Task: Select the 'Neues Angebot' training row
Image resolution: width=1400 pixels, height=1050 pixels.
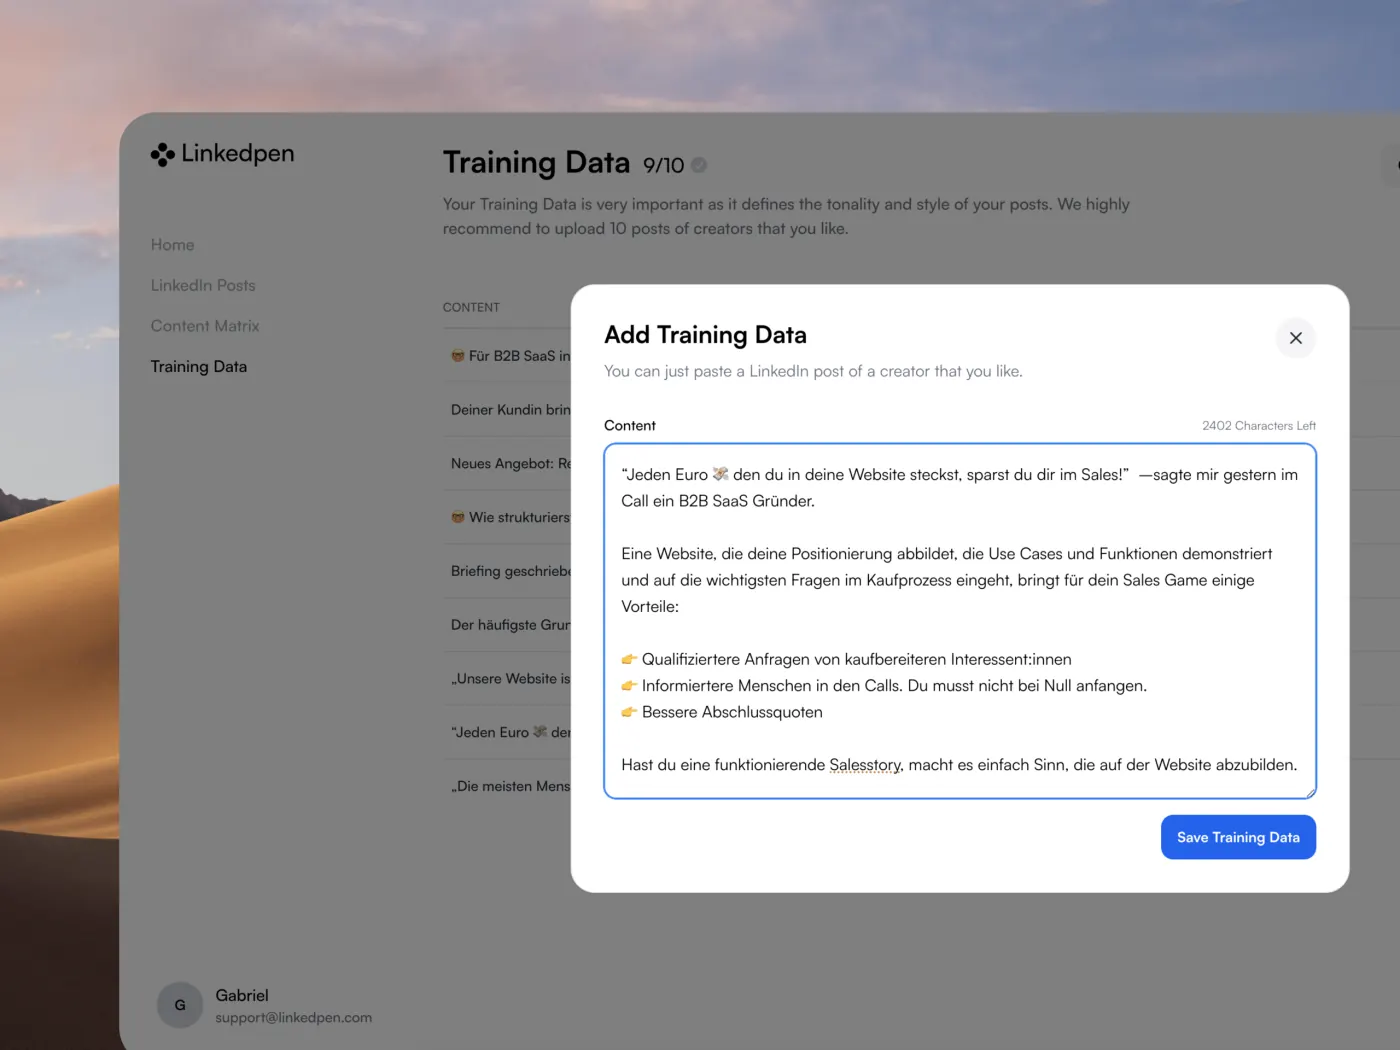Action: [507, 463]
